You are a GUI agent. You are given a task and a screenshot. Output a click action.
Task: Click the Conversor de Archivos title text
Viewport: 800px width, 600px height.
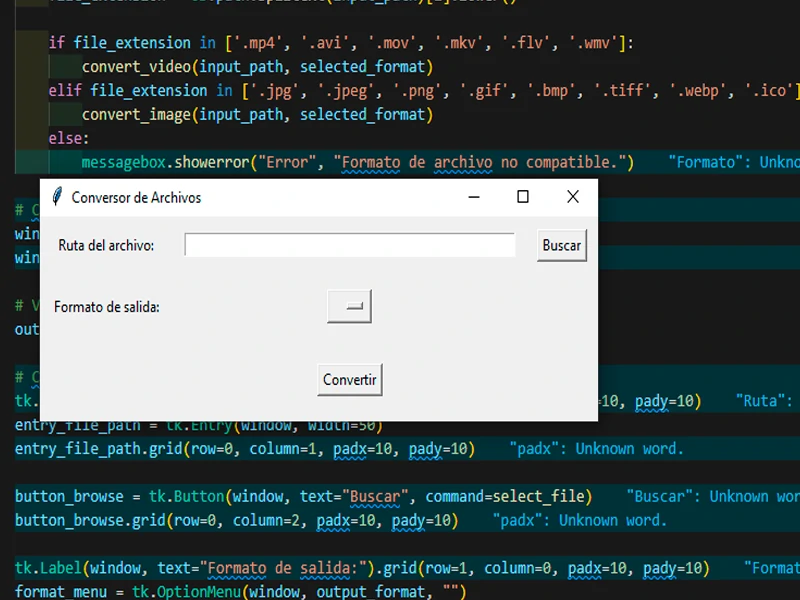point(136,197)
